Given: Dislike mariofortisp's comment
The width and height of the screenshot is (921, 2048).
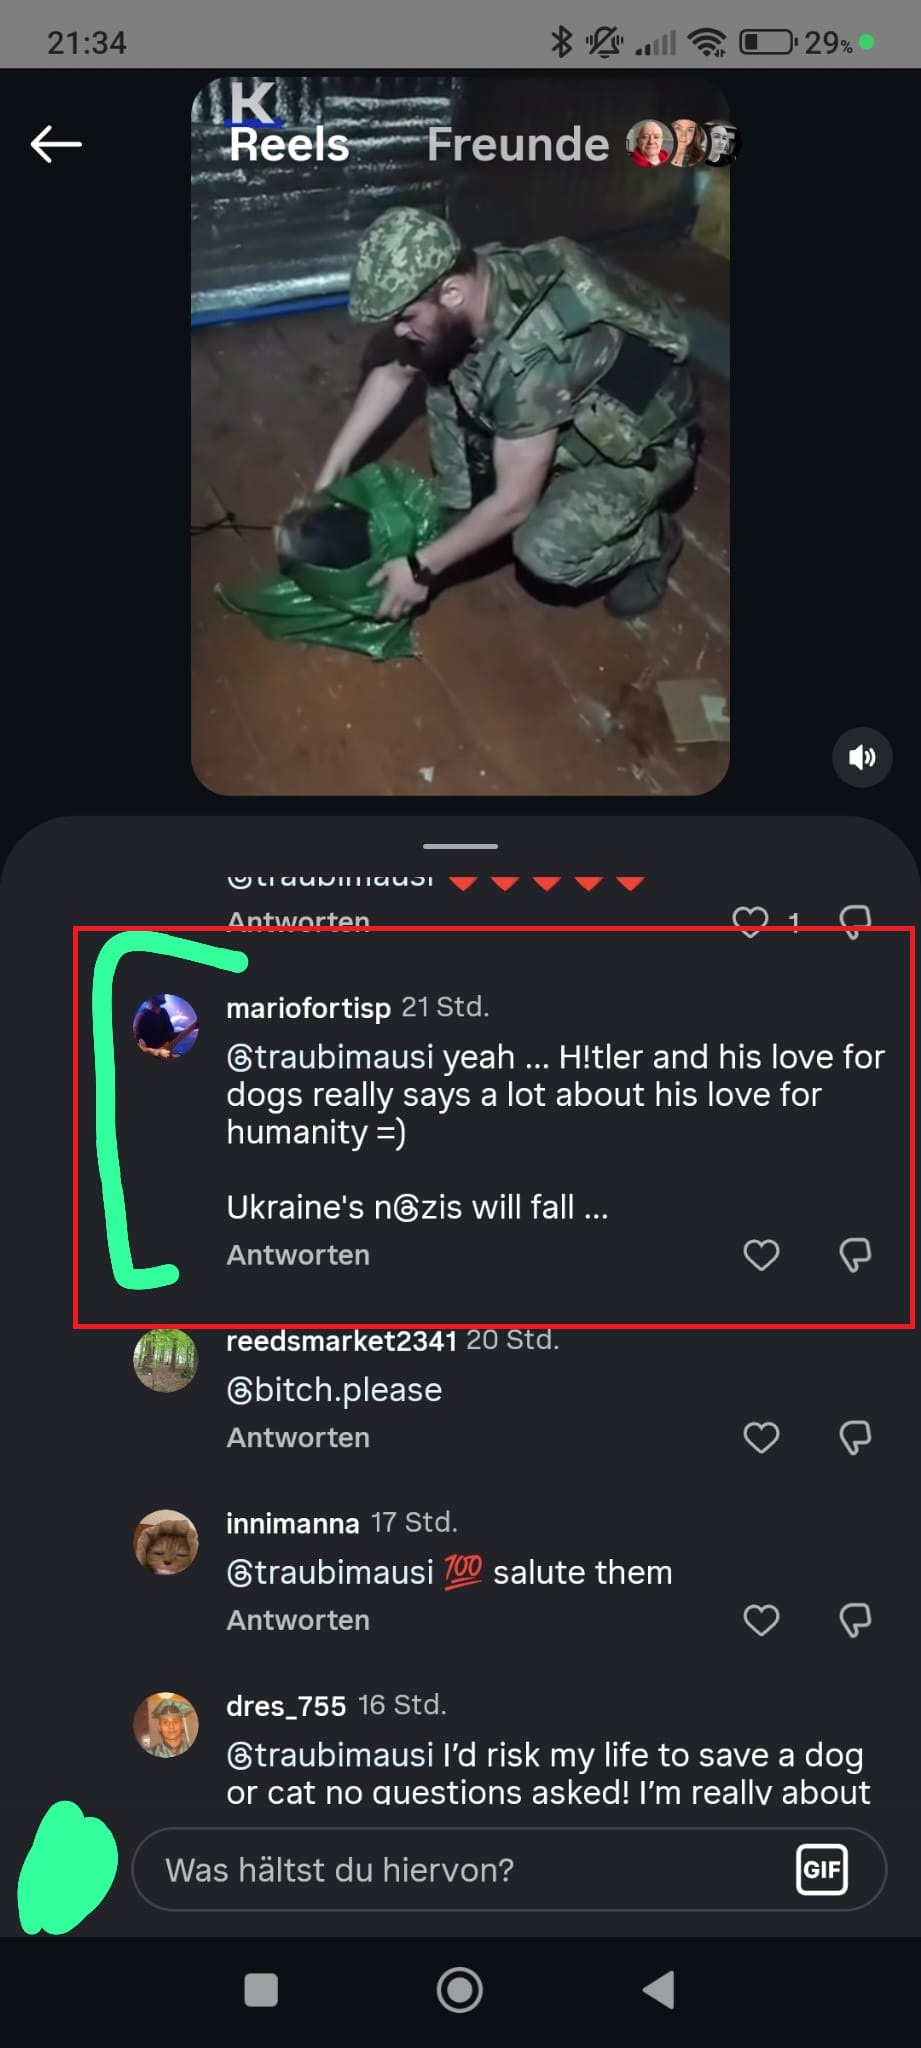Looking at the screenshot, I should click(855, 1255).
